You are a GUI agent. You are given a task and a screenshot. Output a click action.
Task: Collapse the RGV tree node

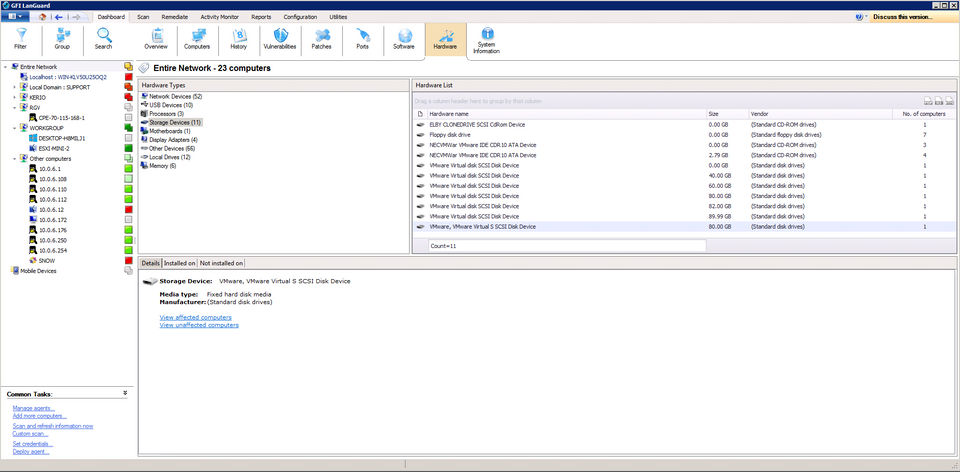[x=15, y=108]
